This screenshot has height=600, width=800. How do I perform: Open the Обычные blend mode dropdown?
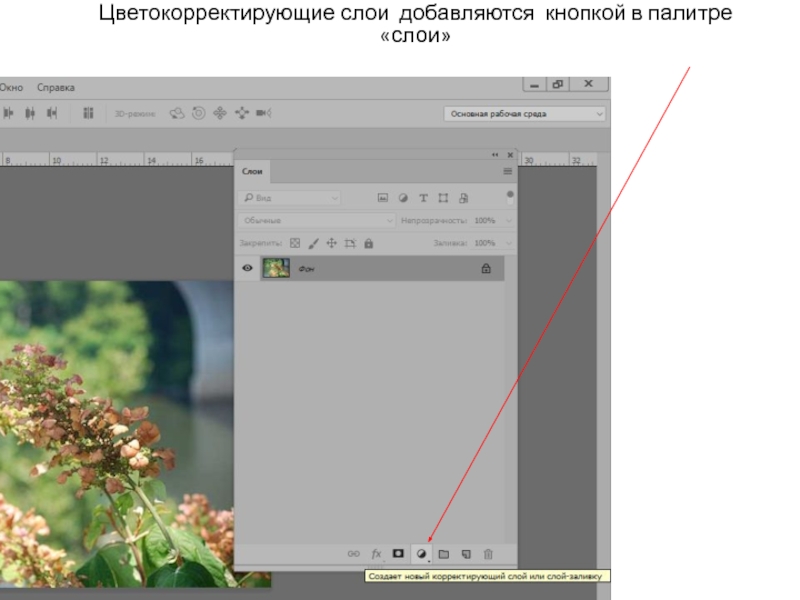point(317,220)
